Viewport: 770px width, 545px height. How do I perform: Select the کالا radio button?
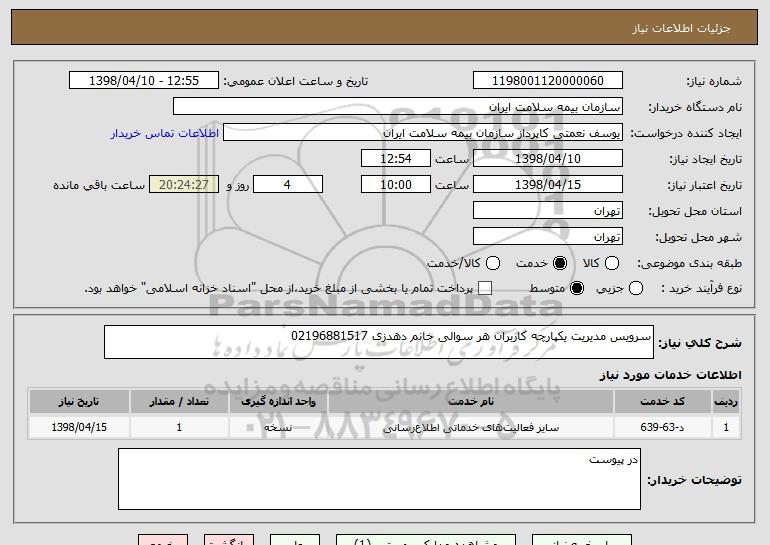pyautogui.click(x=611, y=264)
